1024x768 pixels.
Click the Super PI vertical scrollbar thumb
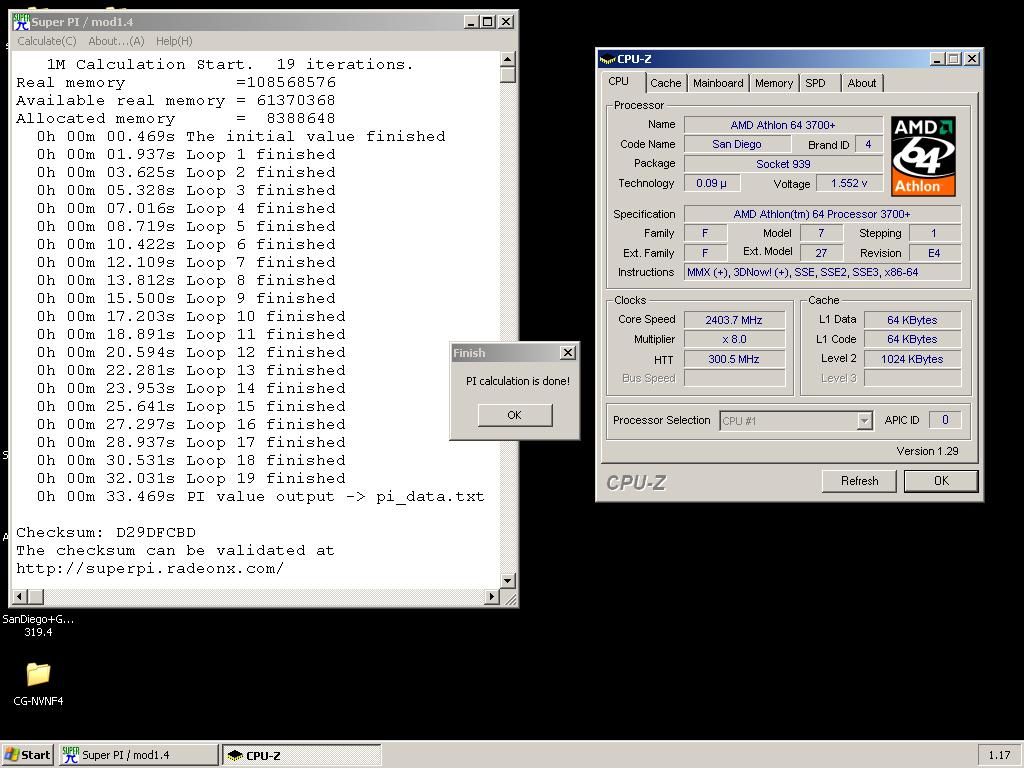(x=508, y=74)
